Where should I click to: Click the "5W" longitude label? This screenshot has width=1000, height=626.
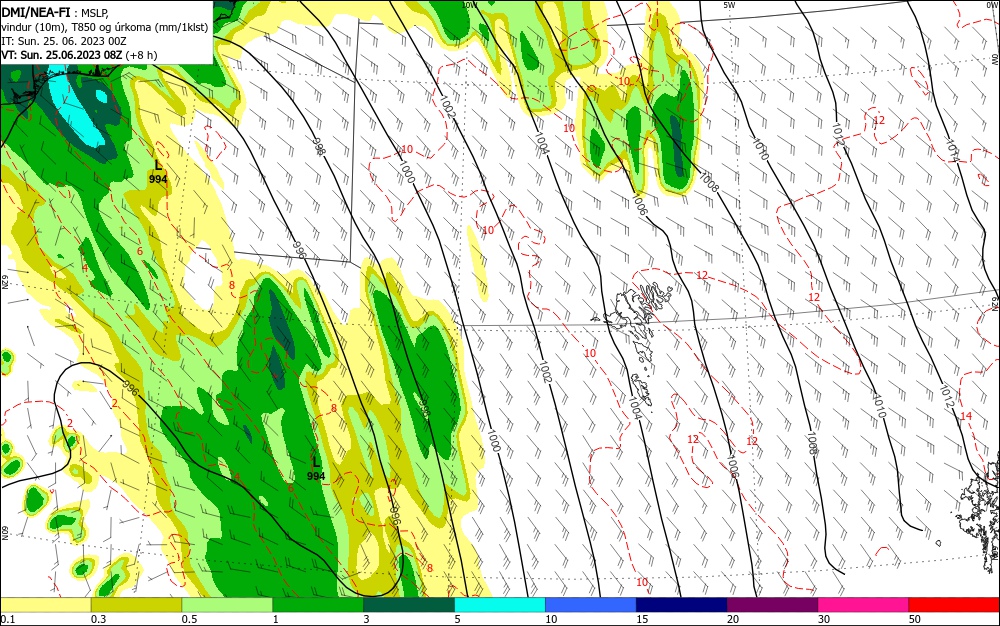pos(729,4)
